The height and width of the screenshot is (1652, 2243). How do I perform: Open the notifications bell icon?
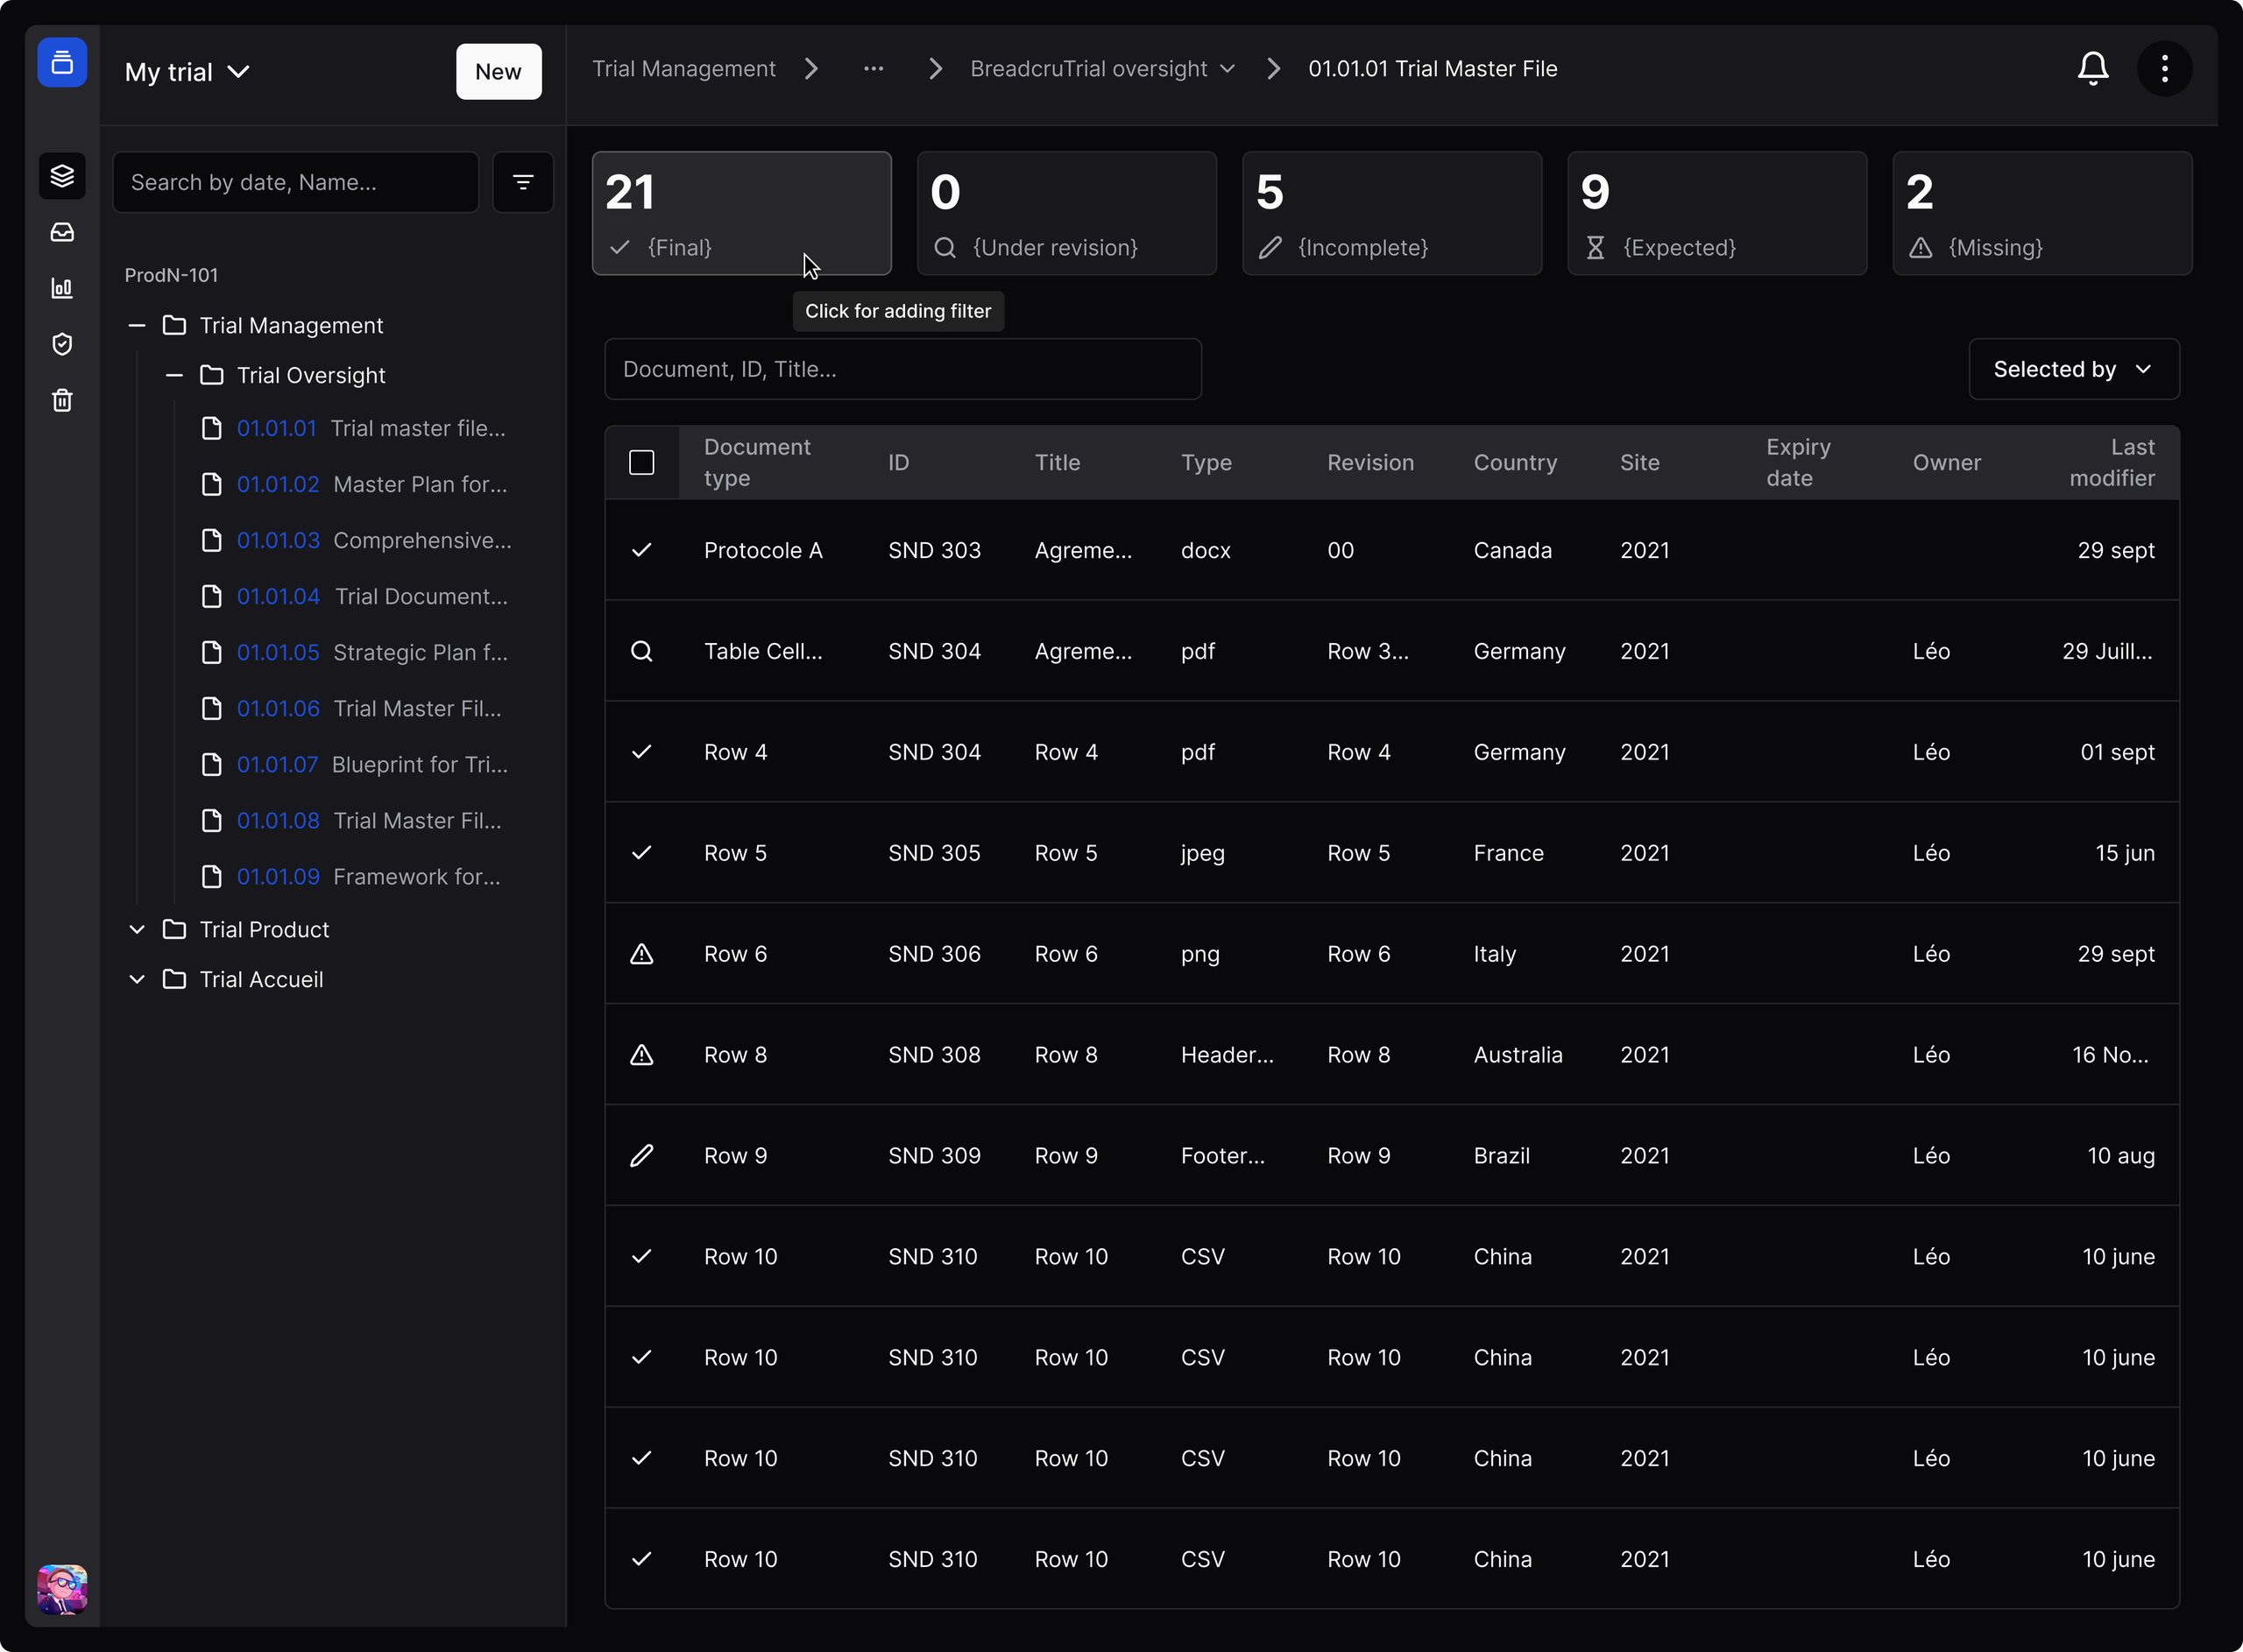(2092, 68)
